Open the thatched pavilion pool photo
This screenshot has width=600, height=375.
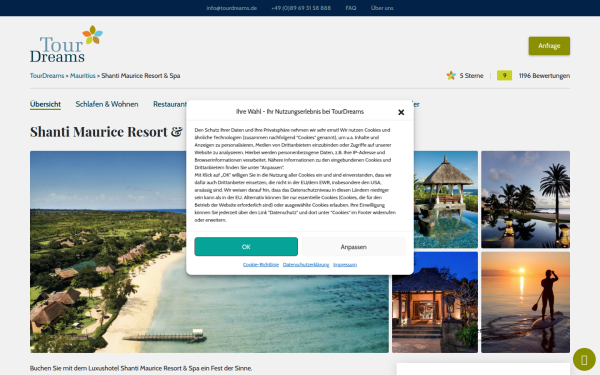(x=446, y=199)
